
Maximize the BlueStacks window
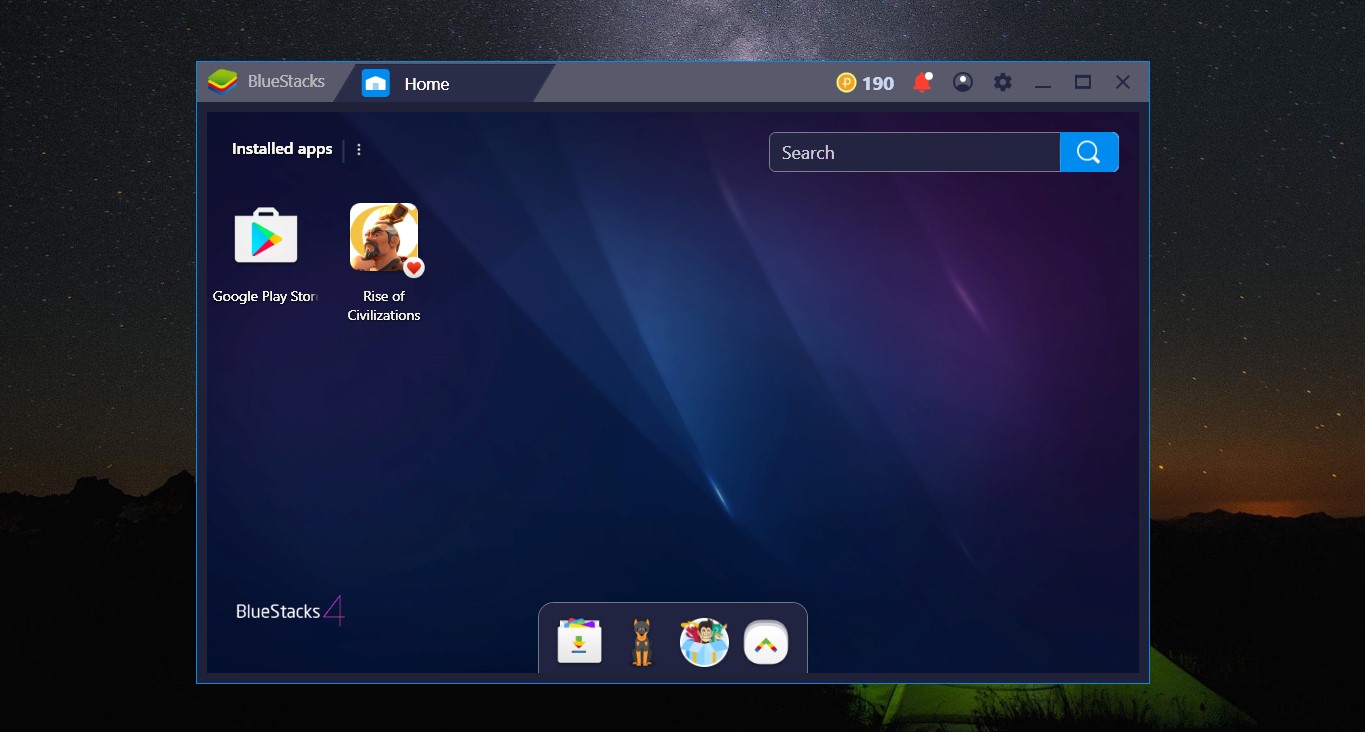click(1083, 83)
